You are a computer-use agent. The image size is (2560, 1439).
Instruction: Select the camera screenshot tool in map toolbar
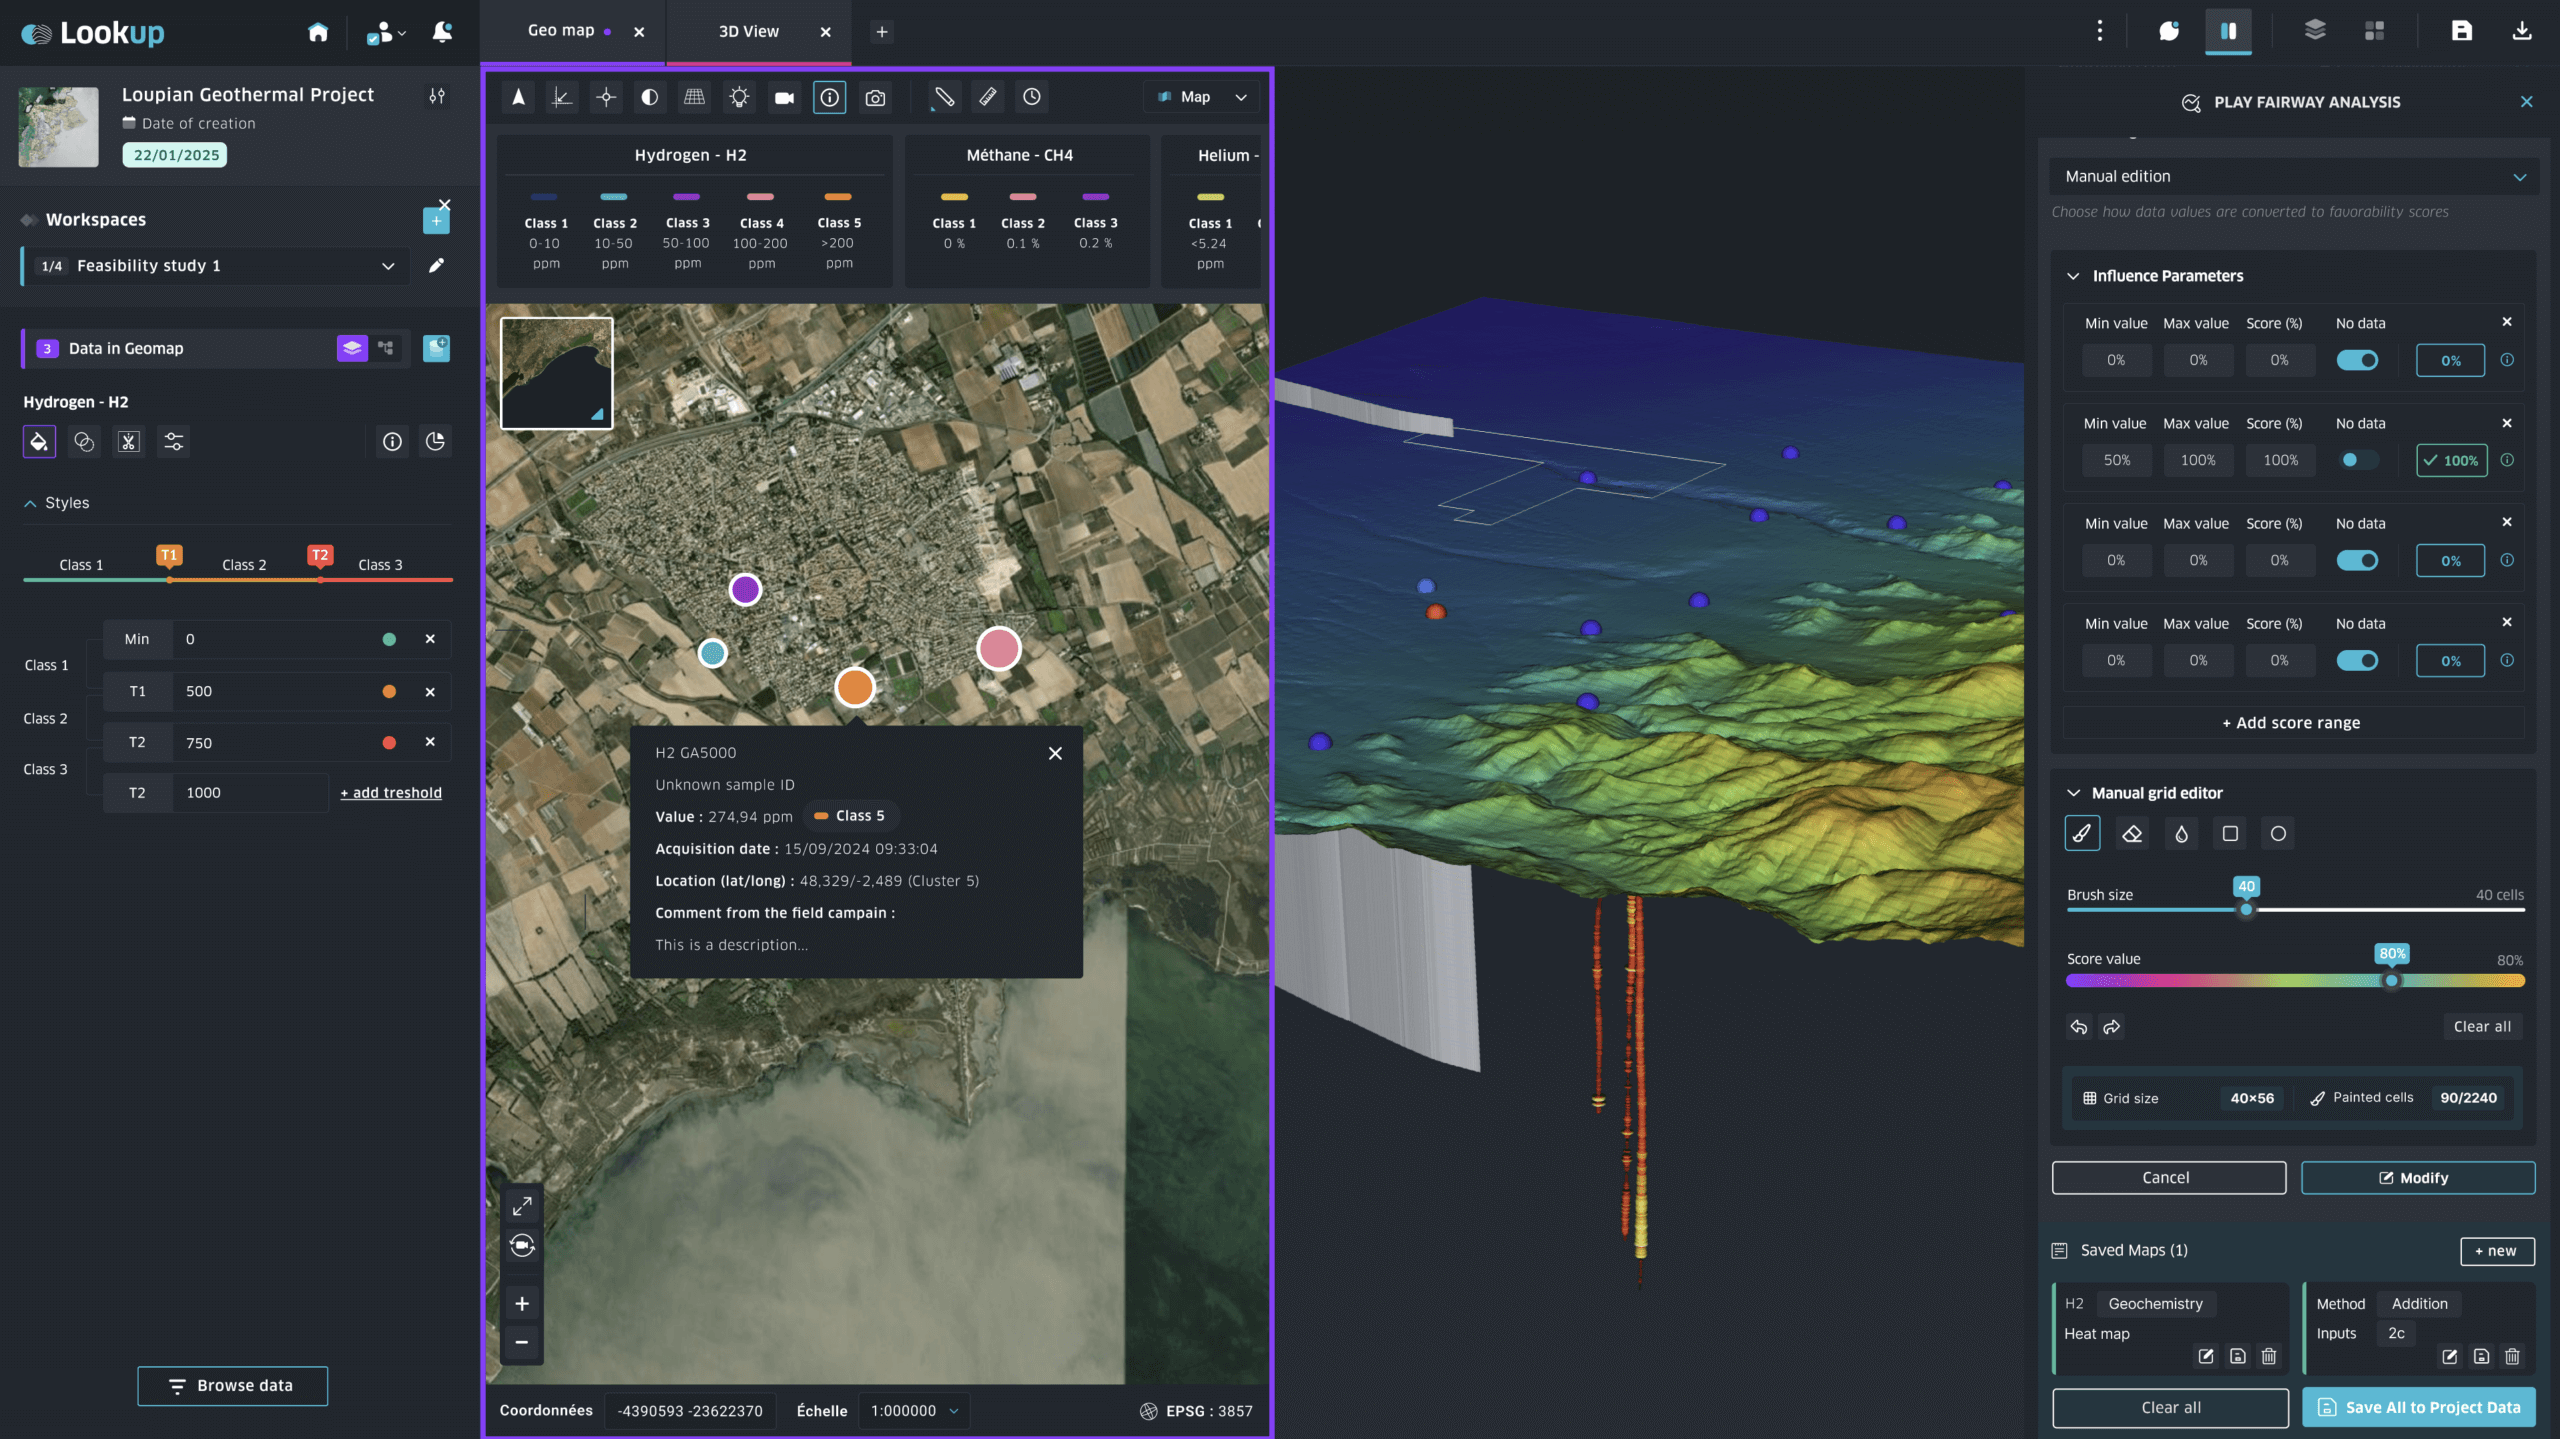tap(875, 97)
